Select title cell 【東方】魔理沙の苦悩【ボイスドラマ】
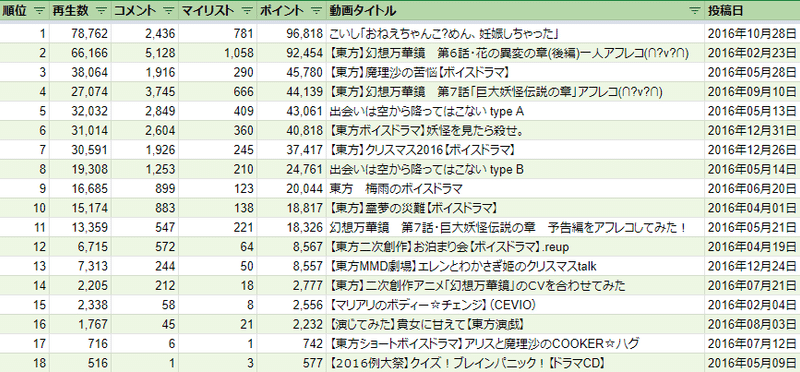Image resolution: width=800 pixels, height=372 pixels. pos(515,72)
